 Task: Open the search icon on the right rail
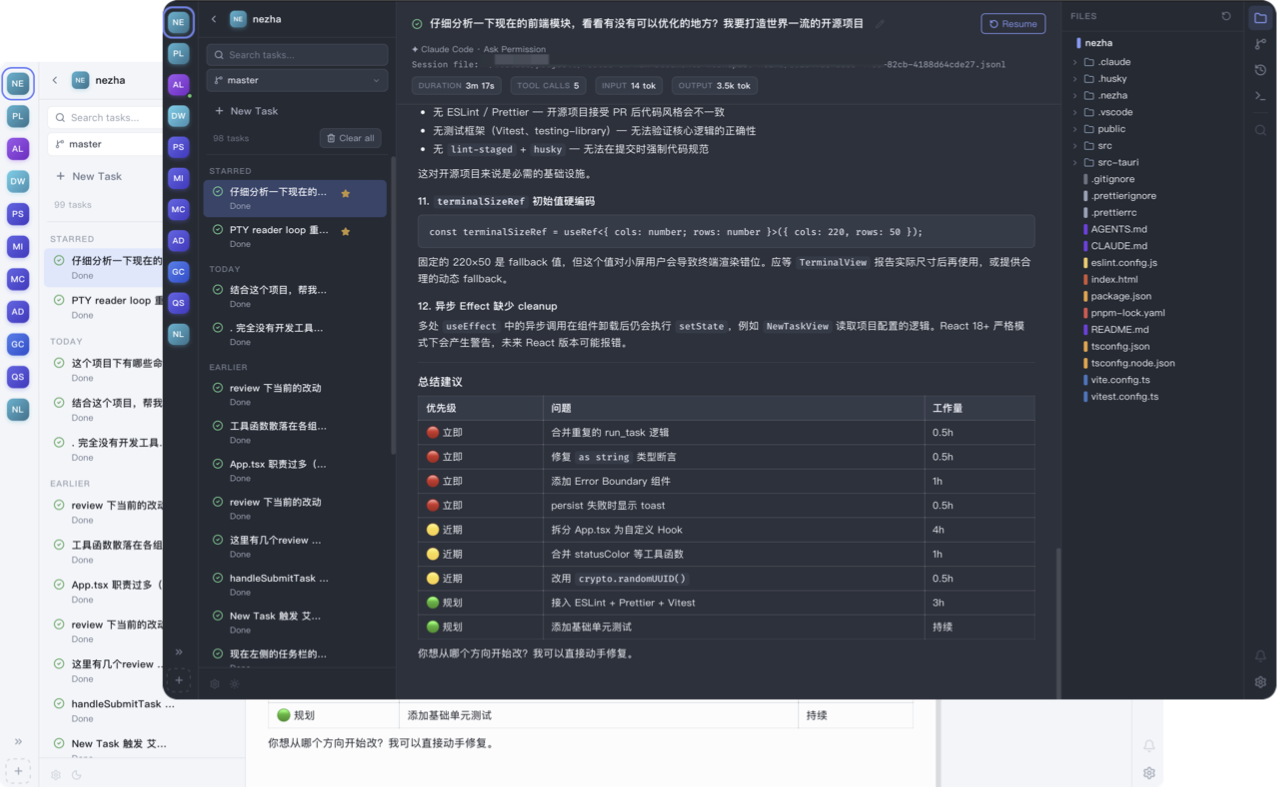click(1260, 129)
